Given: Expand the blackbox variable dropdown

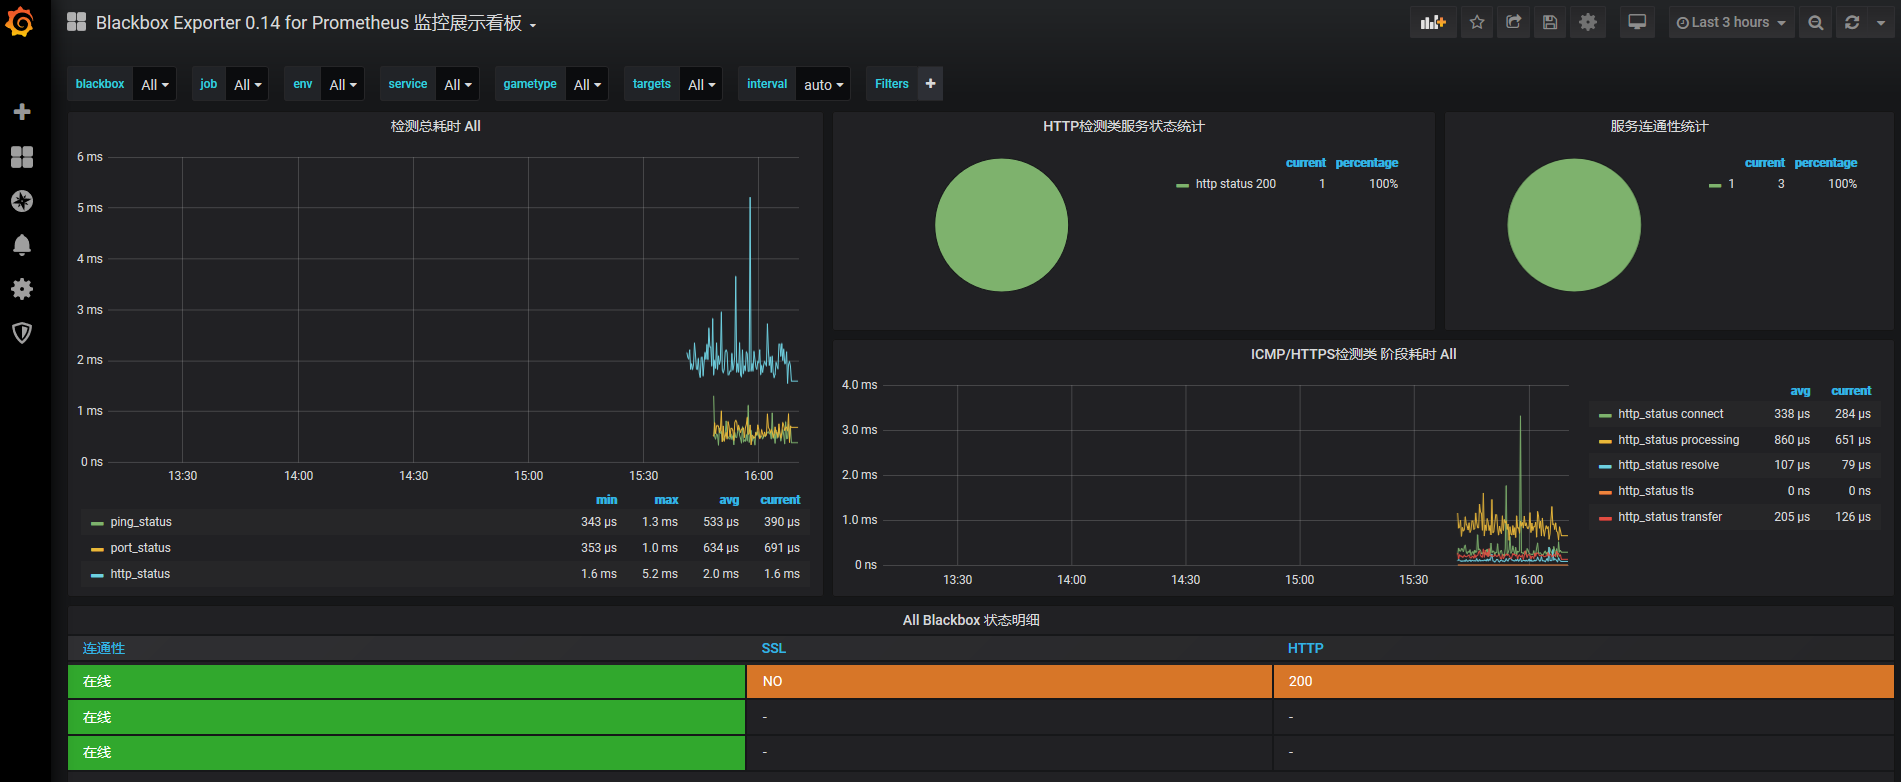Looking at the screenshot, I should click(x=154, y=84).
